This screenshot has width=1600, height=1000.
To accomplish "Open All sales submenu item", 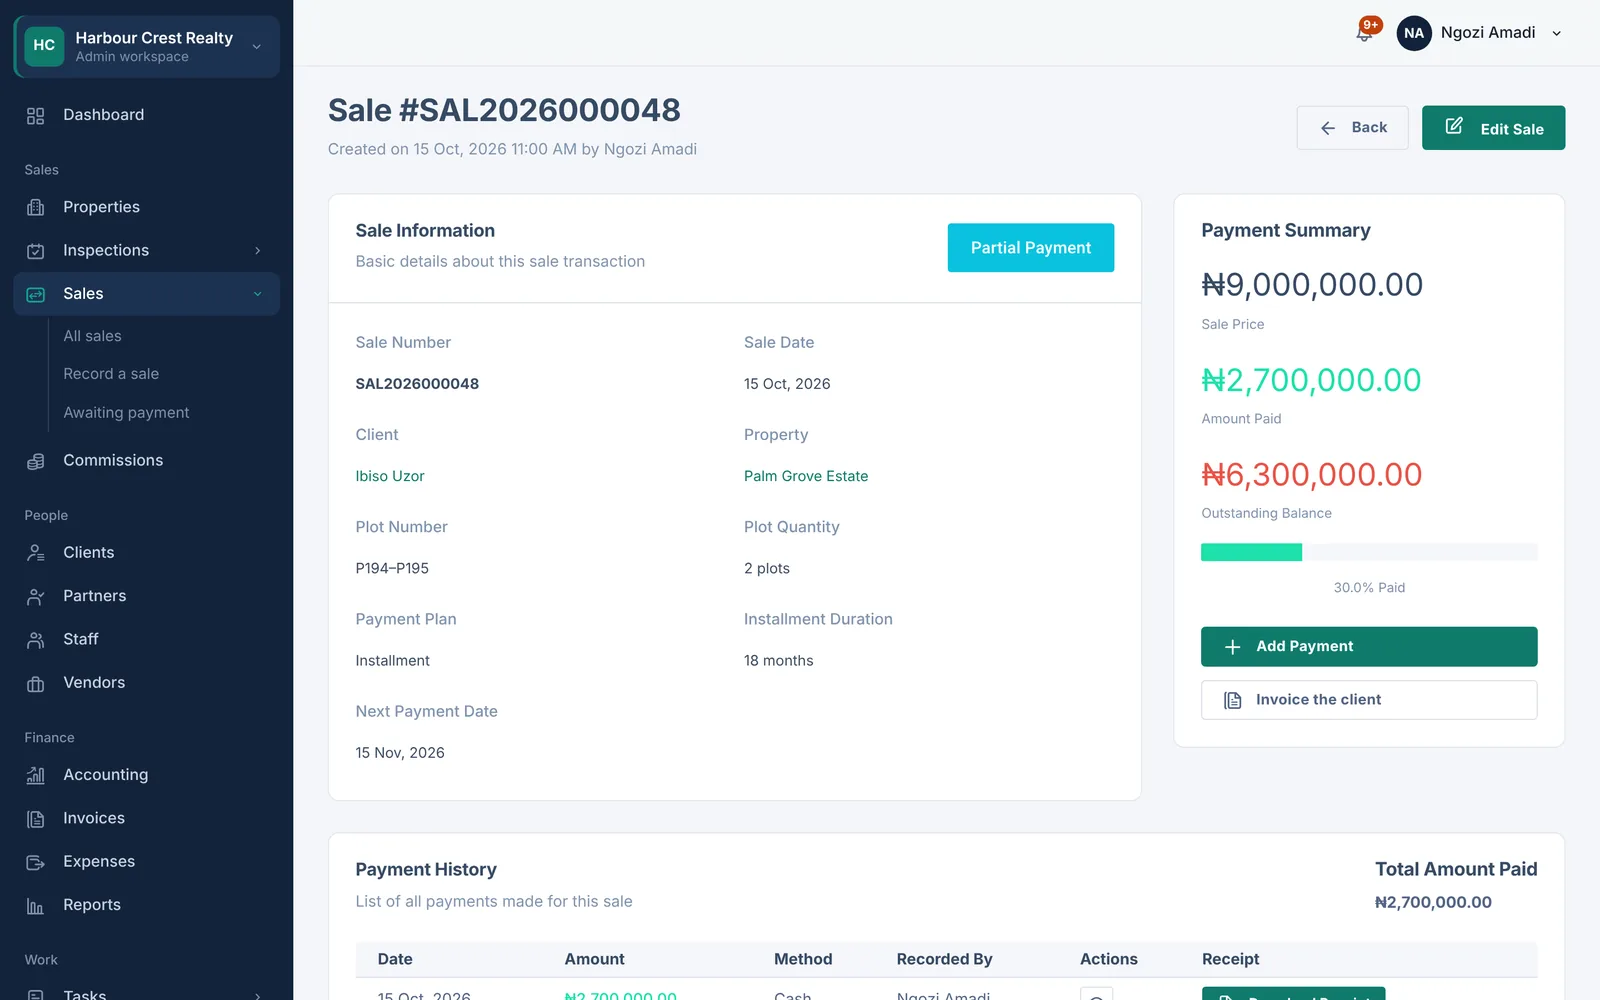I will coord(92,336).
